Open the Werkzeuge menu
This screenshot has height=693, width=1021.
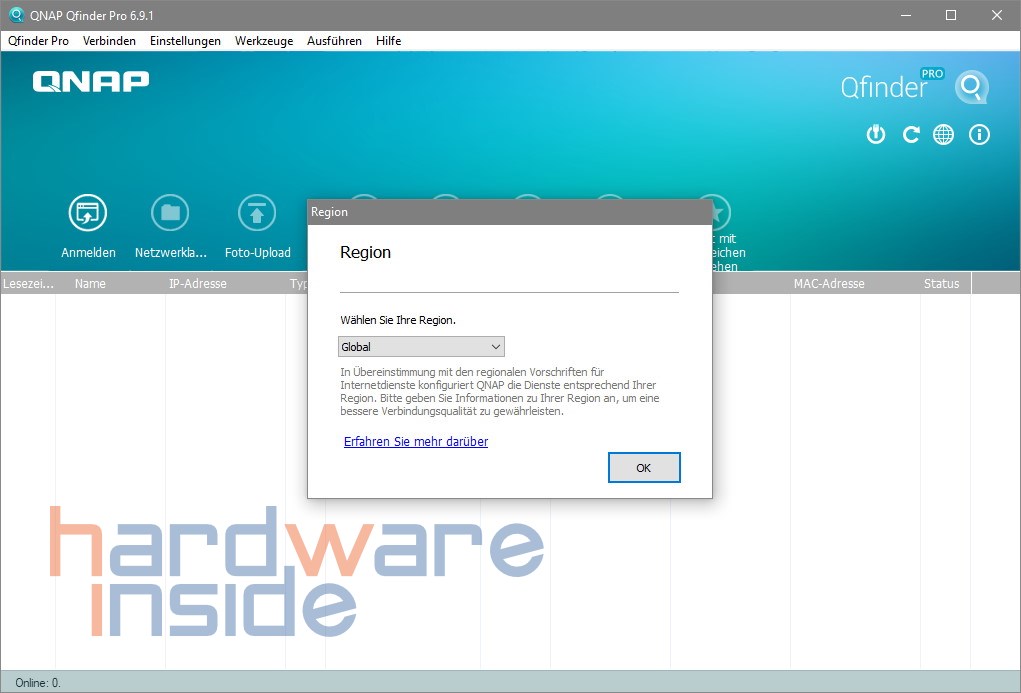click(x=264, y=40)
